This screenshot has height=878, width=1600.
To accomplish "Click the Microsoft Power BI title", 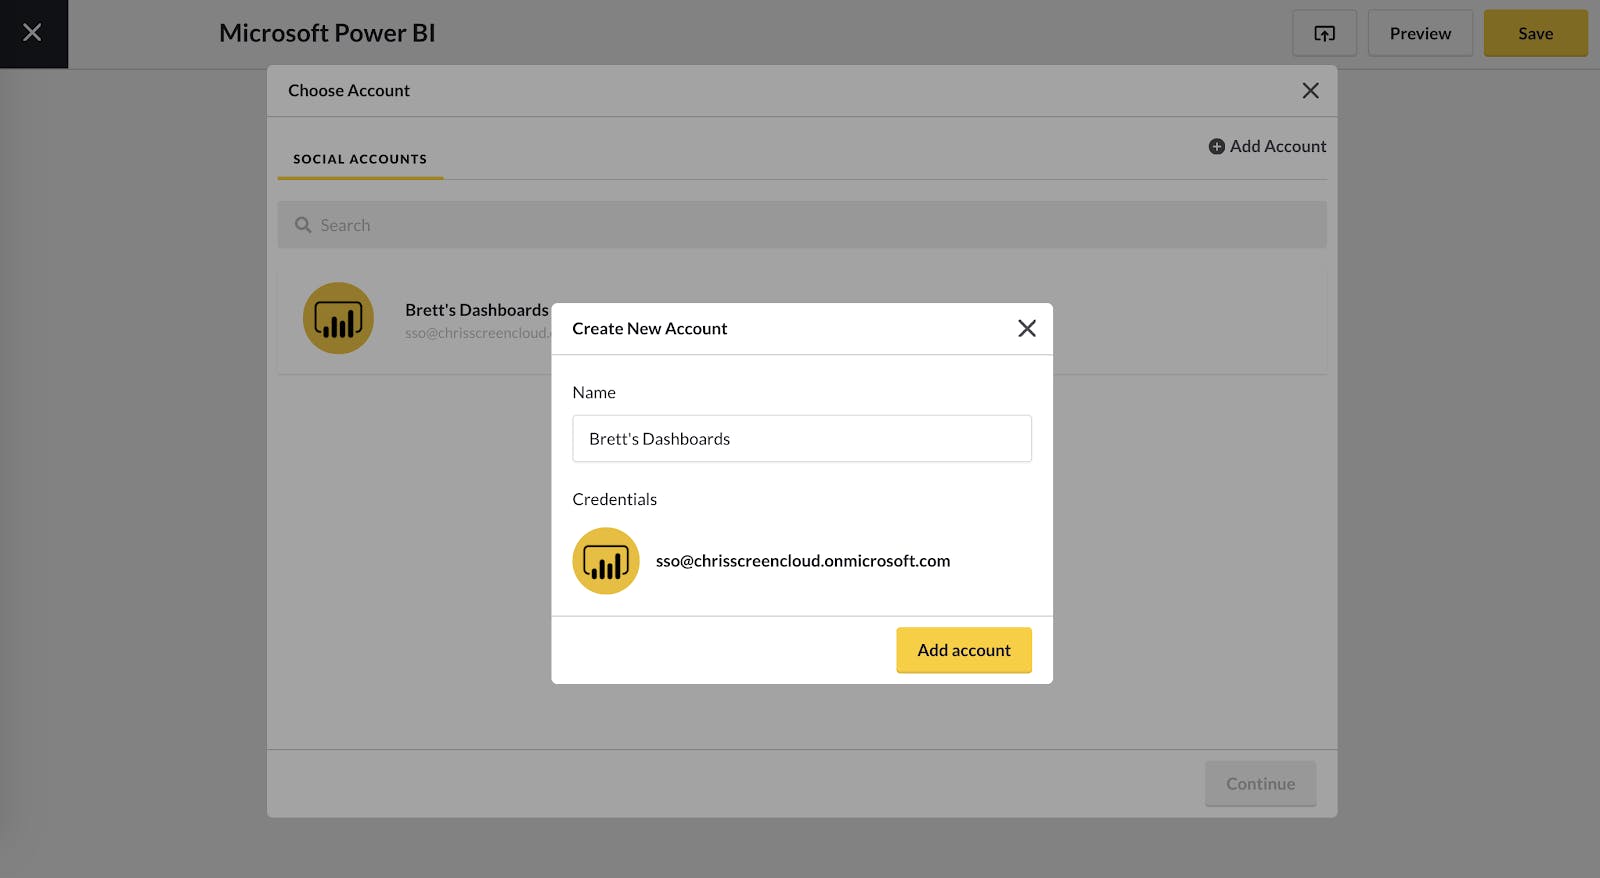I will (x=327, y=33).
